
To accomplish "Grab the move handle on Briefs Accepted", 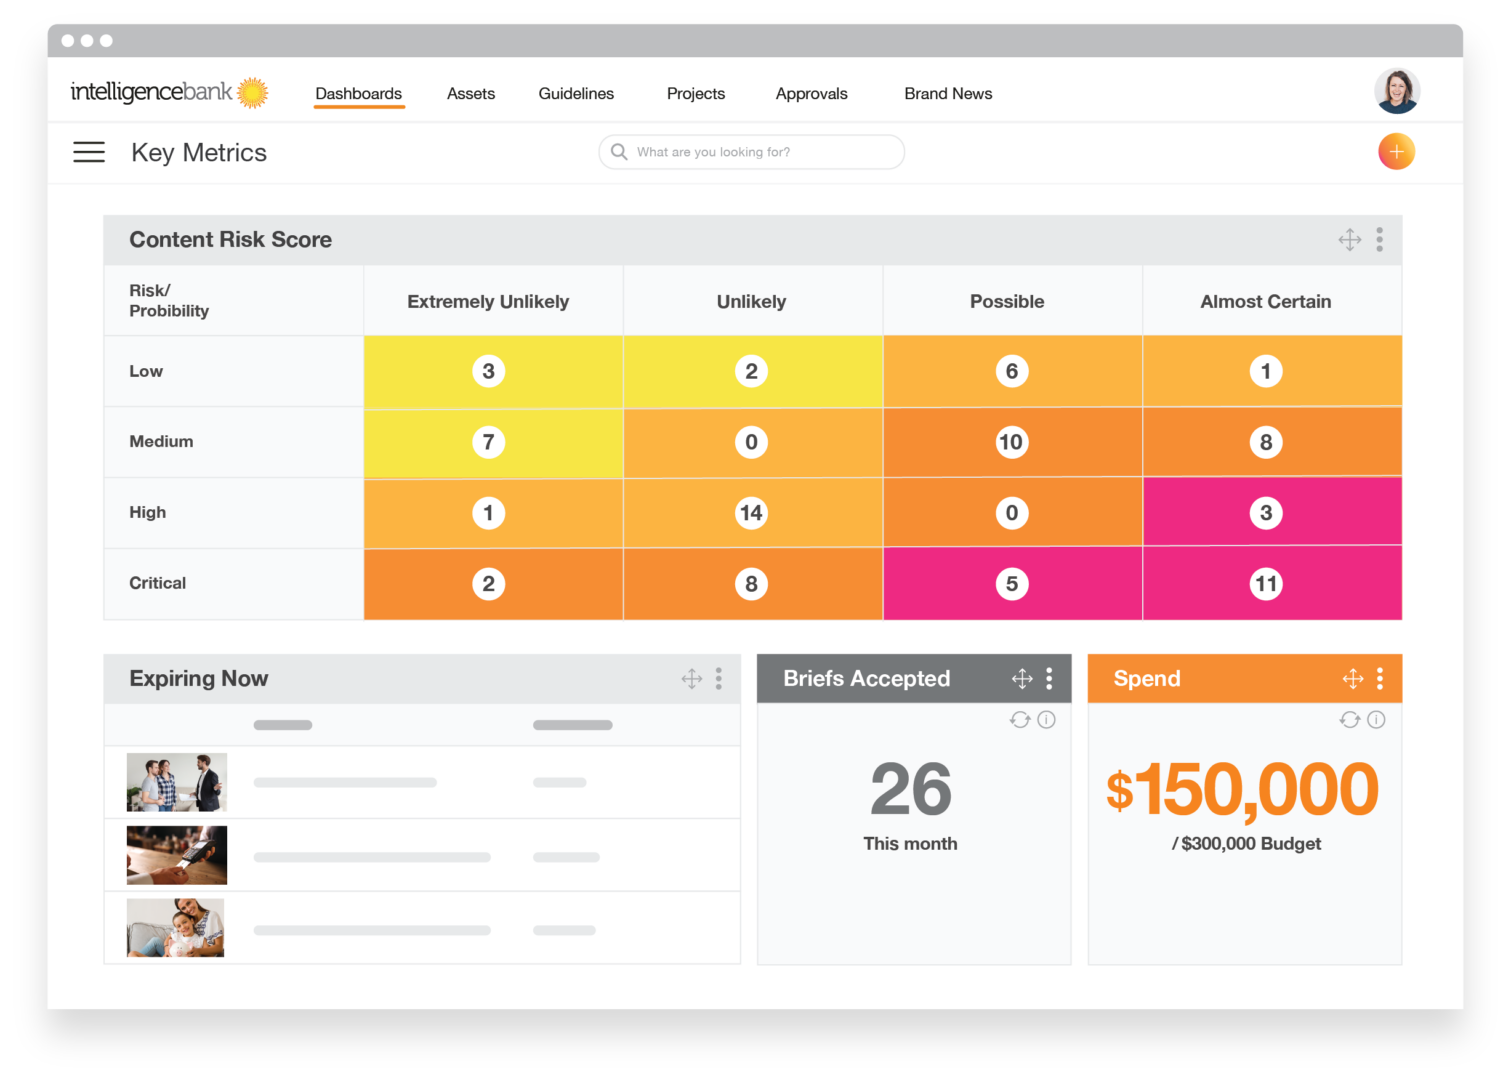I will pos(1022,679).
